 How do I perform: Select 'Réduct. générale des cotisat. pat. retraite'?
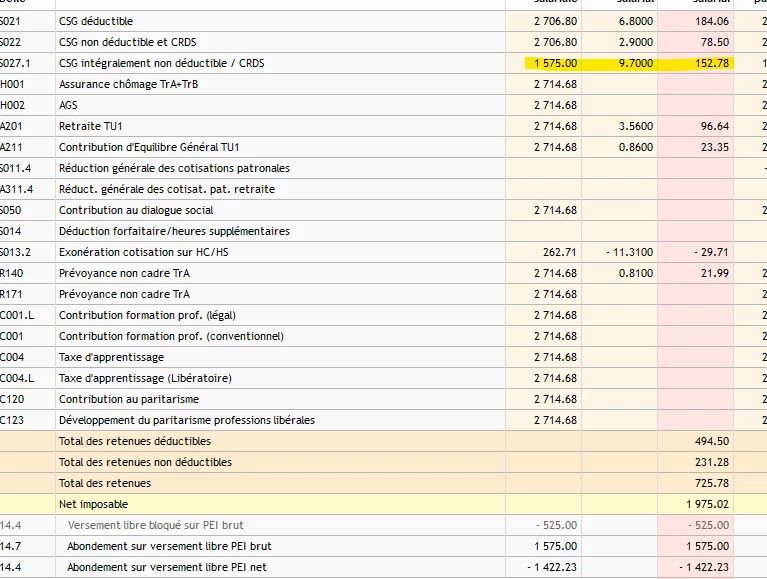[167, 189]
